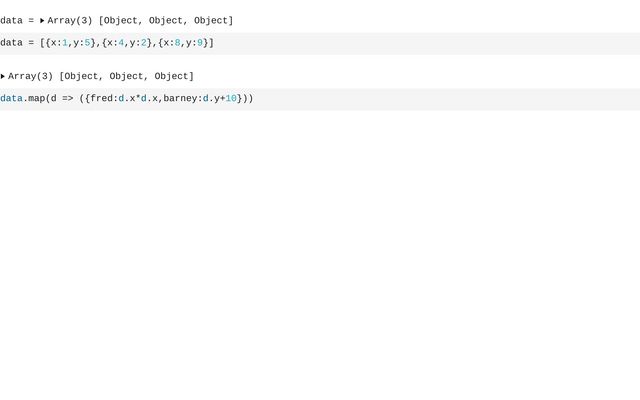The width and height of the screenshot is (640, 400).
Task: Click the 'fred' property key
Action: click(101, 99)
